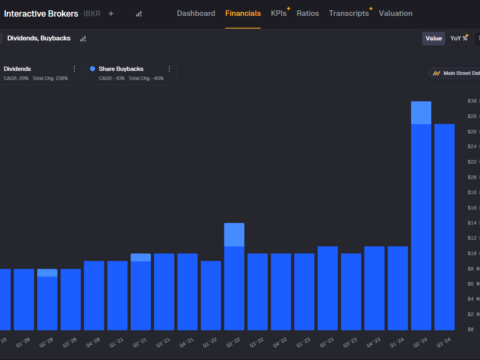Click the Q2'24 bar's dark blue segment
The width and height of the screenshot is (480, 360).
pos(421,227)
